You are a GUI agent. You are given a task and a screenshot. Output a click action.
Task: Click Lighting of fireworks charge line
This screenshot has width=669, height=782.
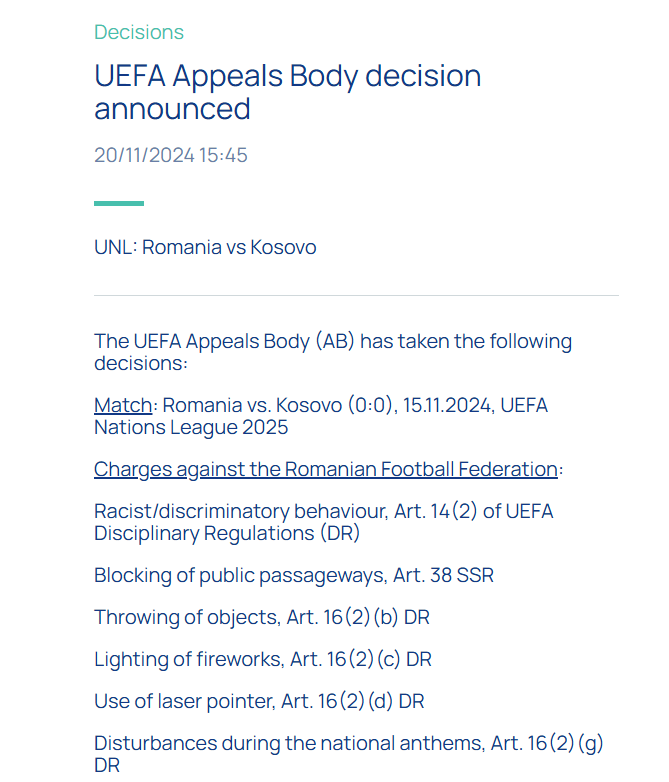(x=263, y=659)
